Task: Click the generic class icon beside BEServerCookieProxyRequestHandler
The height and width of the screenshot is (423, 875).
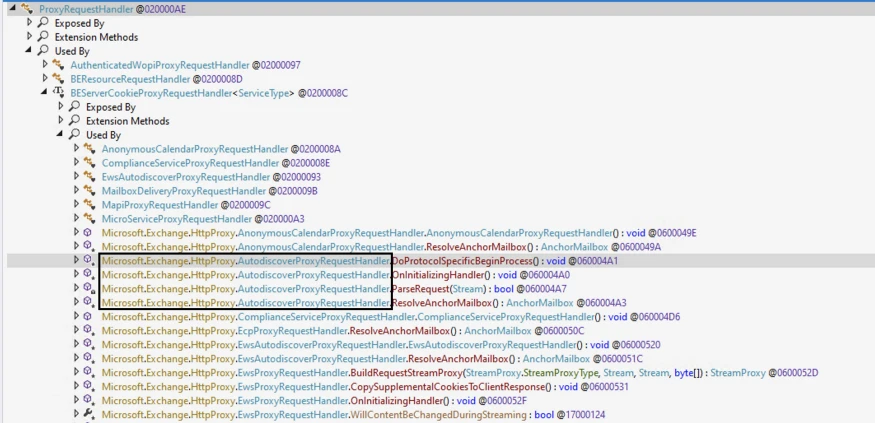Action: 59,93
